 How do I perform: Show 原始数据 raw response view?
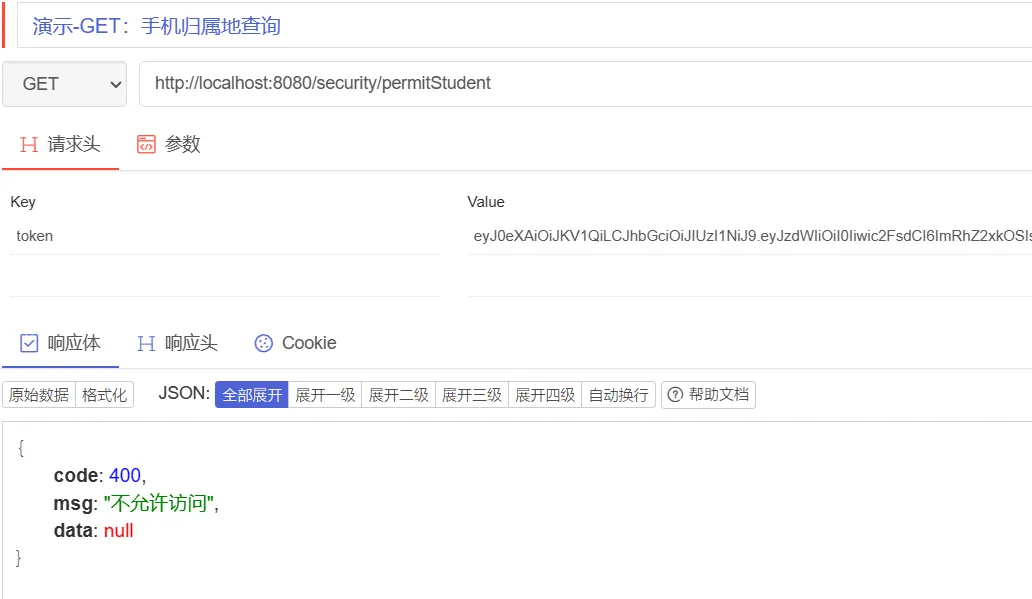click(x=39, y=395)
